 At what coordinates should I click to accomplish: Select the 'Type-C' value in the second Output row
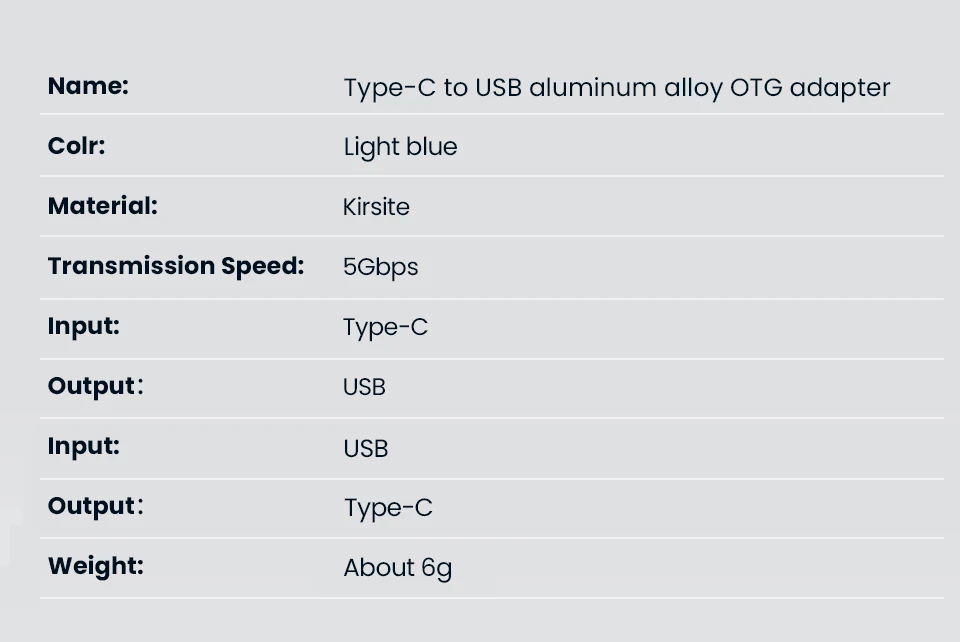tap(388, 508)
